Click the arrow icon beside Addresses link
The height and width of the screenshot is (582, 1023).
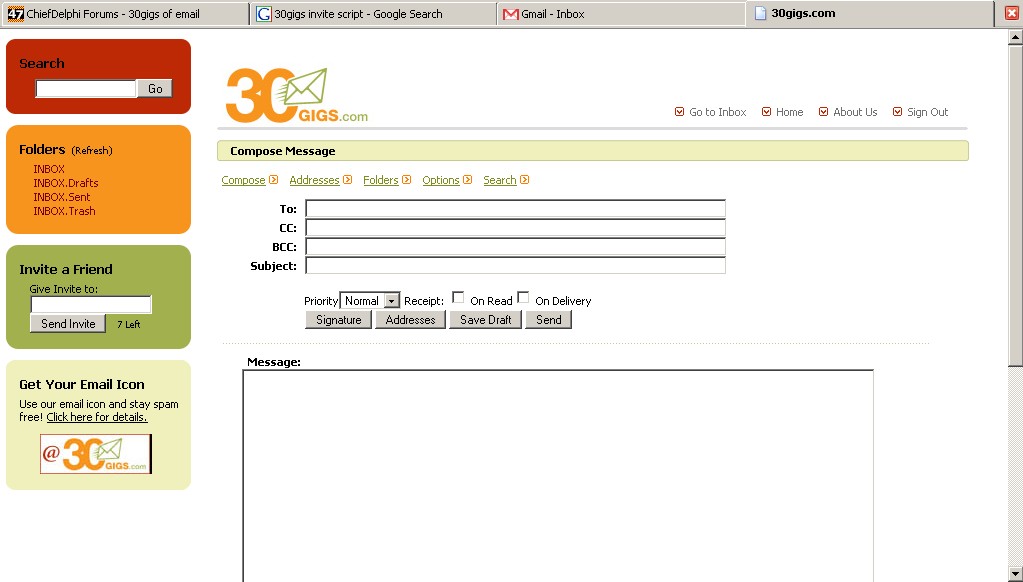[348, 179]
